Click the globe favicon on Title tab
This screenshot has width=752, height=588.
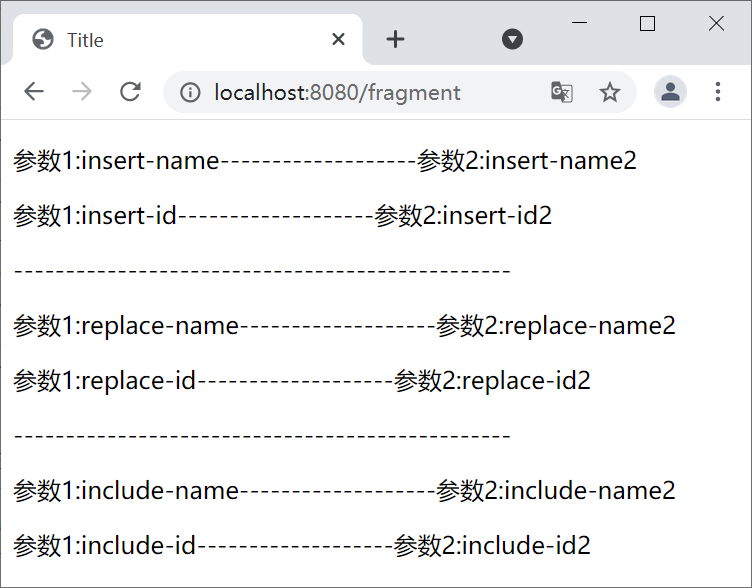(43, 39)
